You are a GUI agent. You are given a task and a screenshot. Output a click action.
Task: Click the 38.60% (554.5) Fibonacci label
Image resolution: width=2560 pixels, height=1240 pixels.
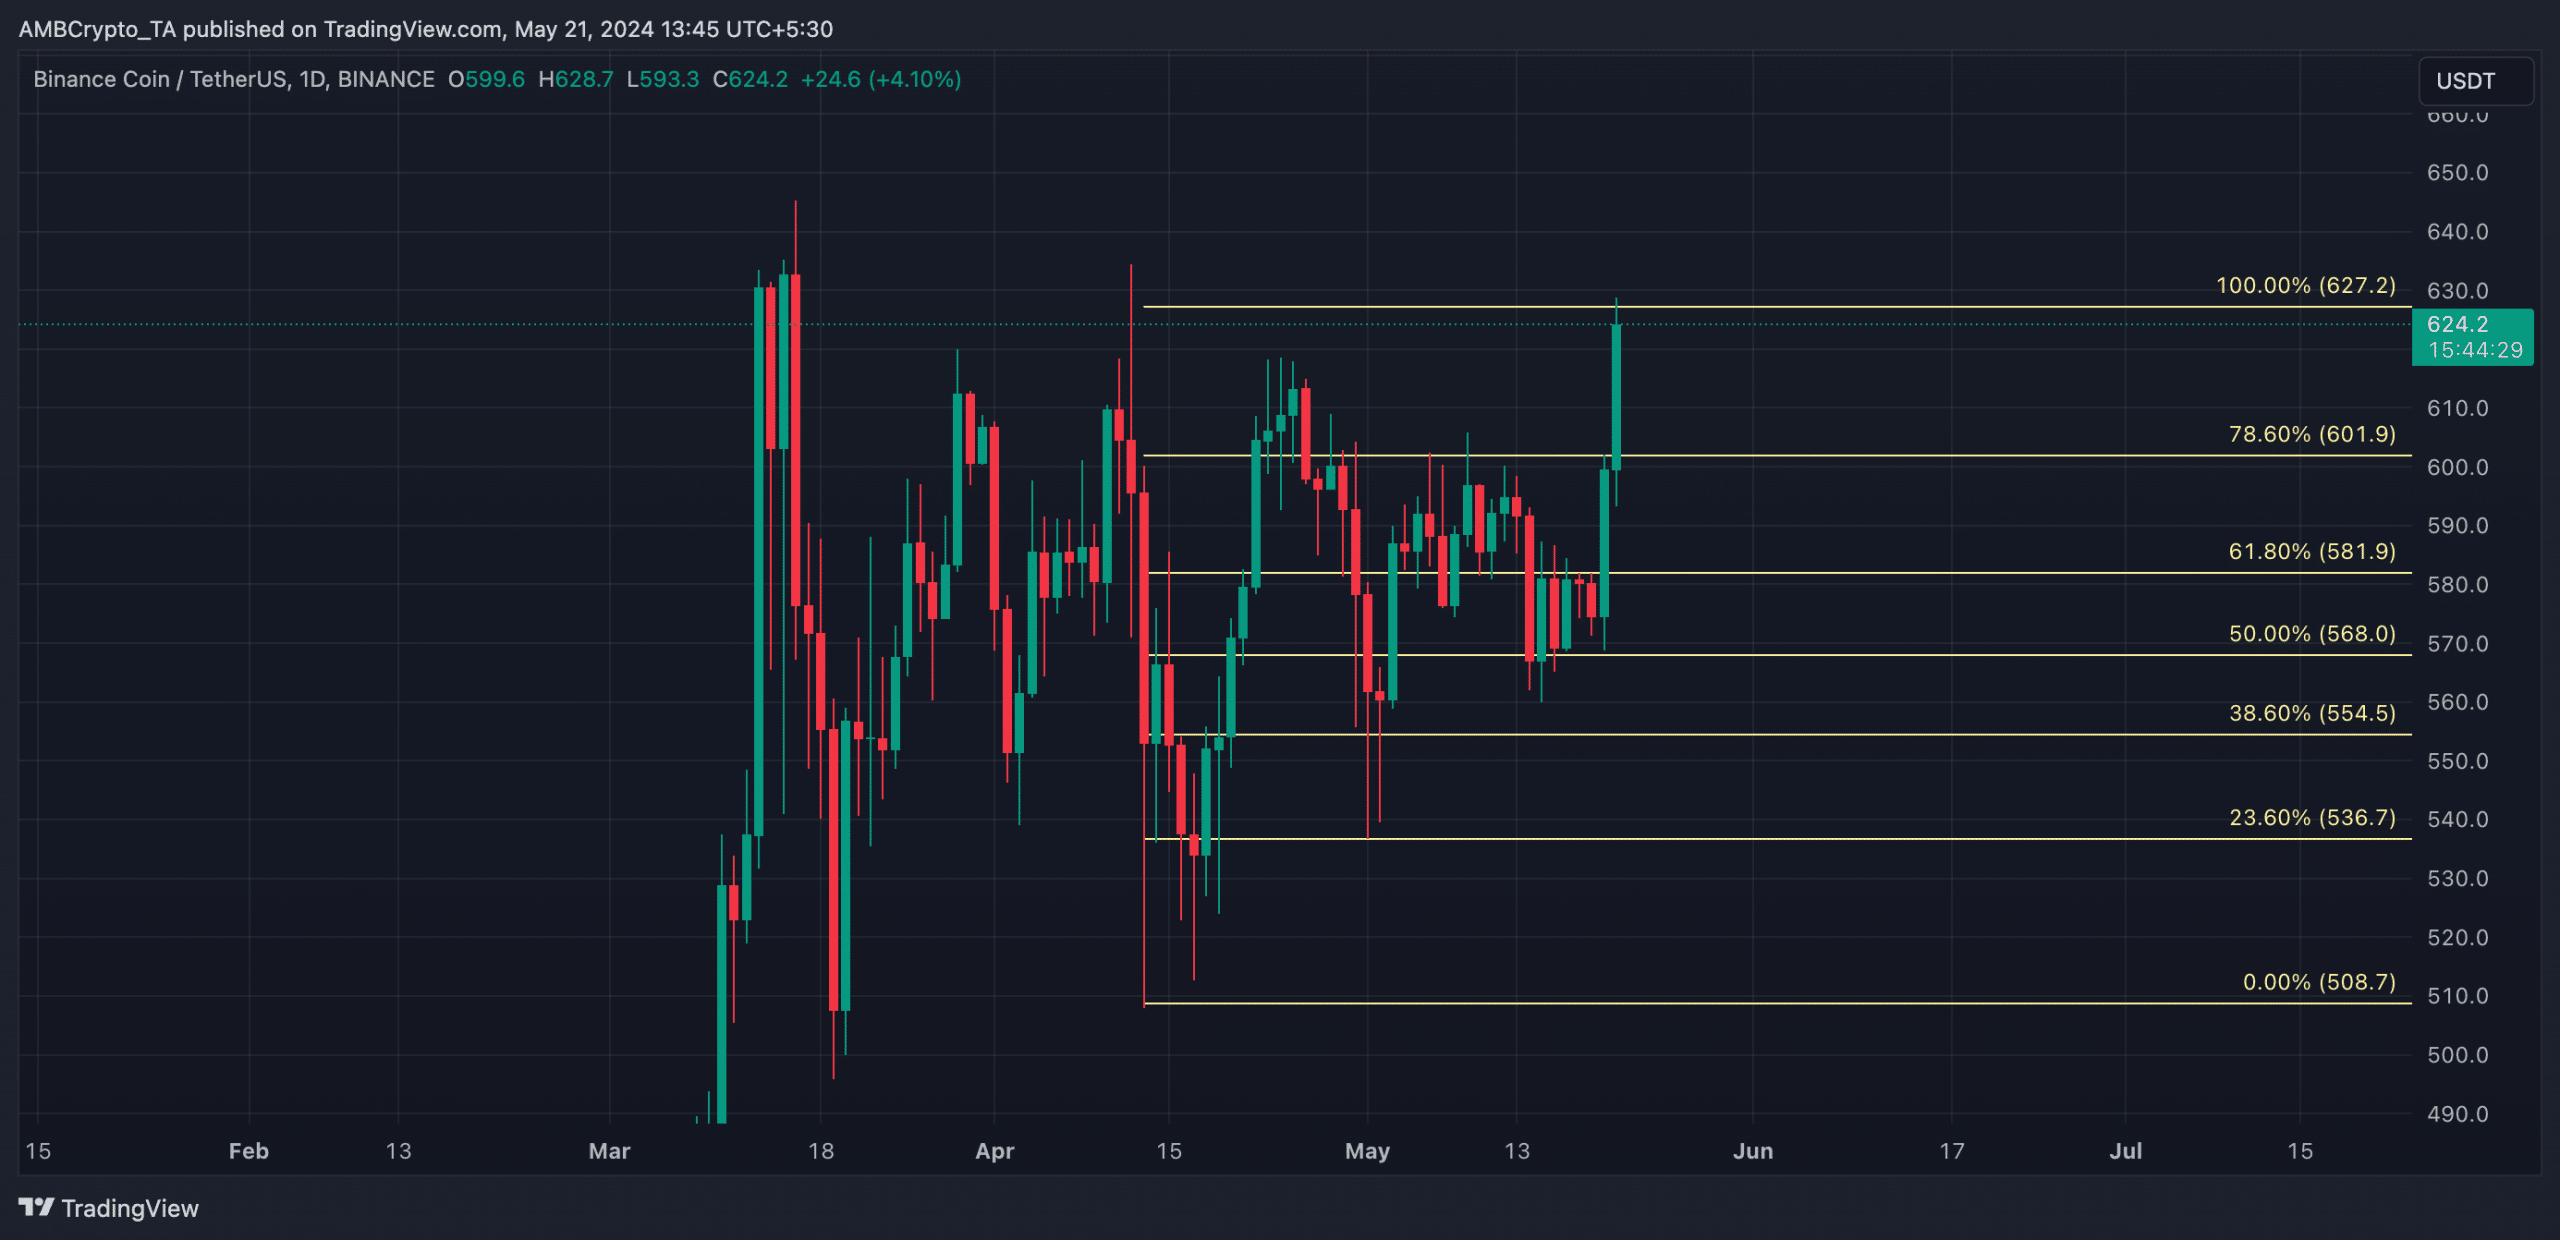[2312, 713]
